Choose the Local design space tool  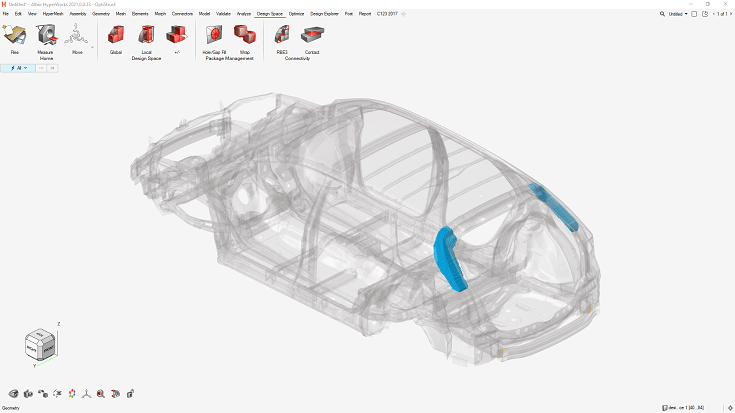pos(146,37)
